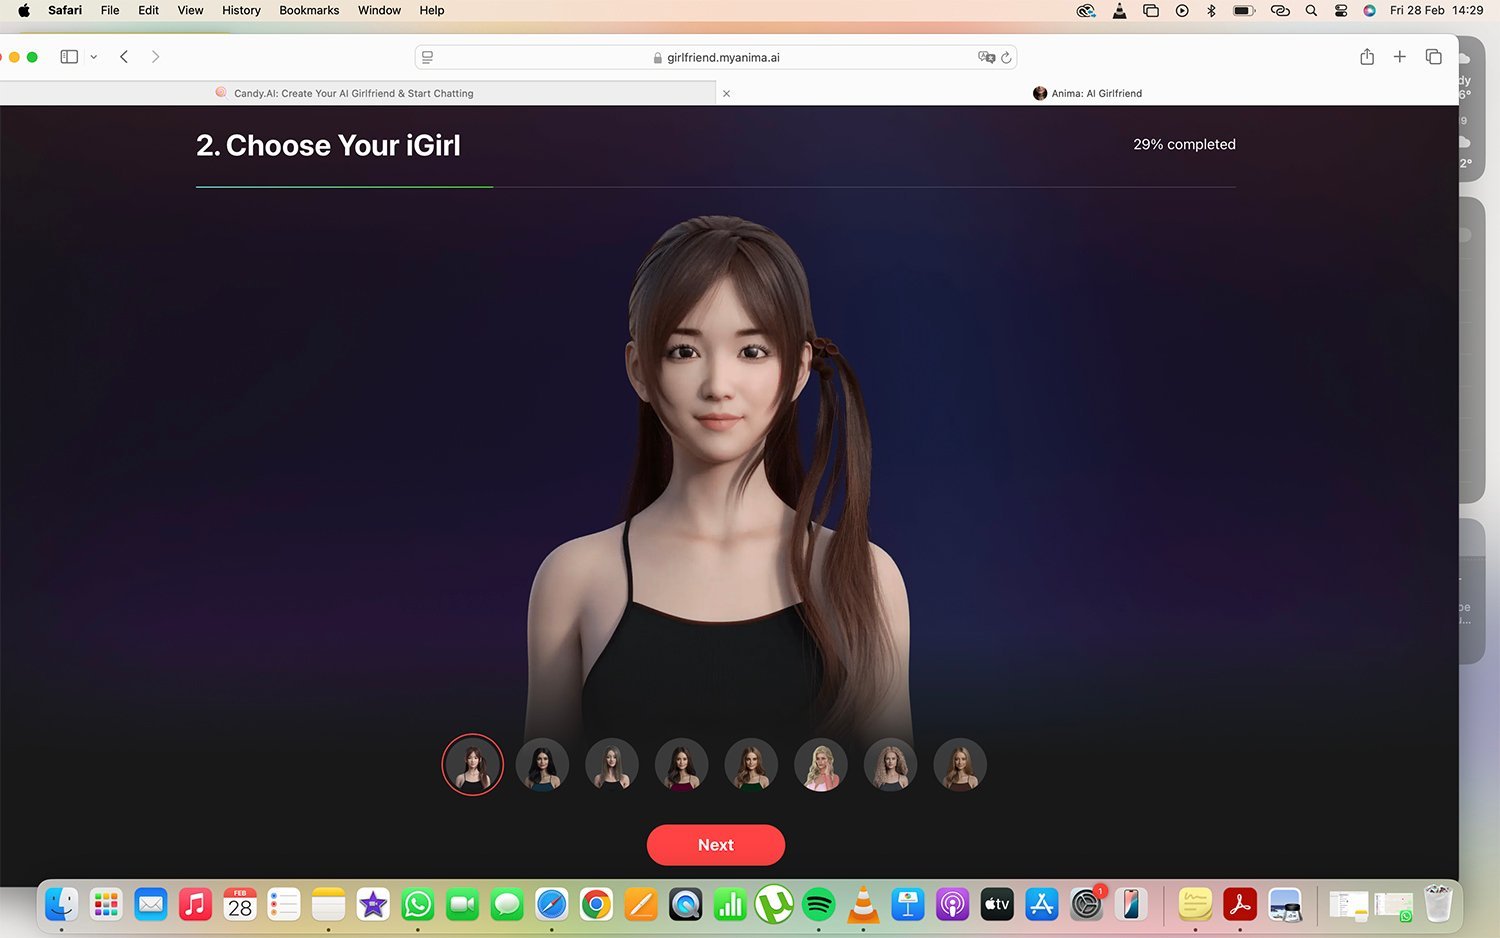The width and height of the screenshot is (1500, 938).
Task: Click the translate icon in address bar
Action: pos(986,58)
